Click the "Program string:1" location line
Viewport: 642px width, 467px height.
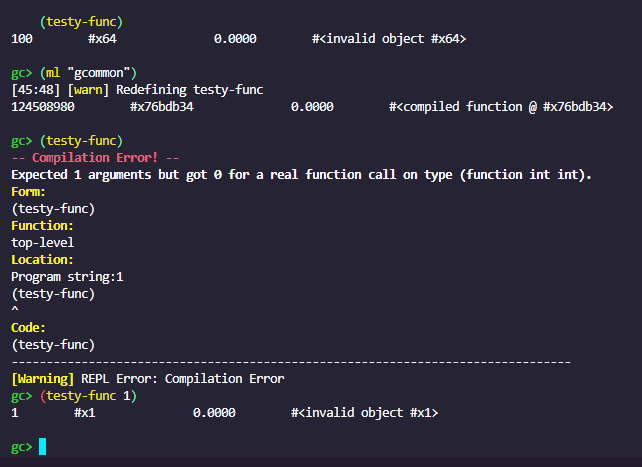click(x=67, y=277)
